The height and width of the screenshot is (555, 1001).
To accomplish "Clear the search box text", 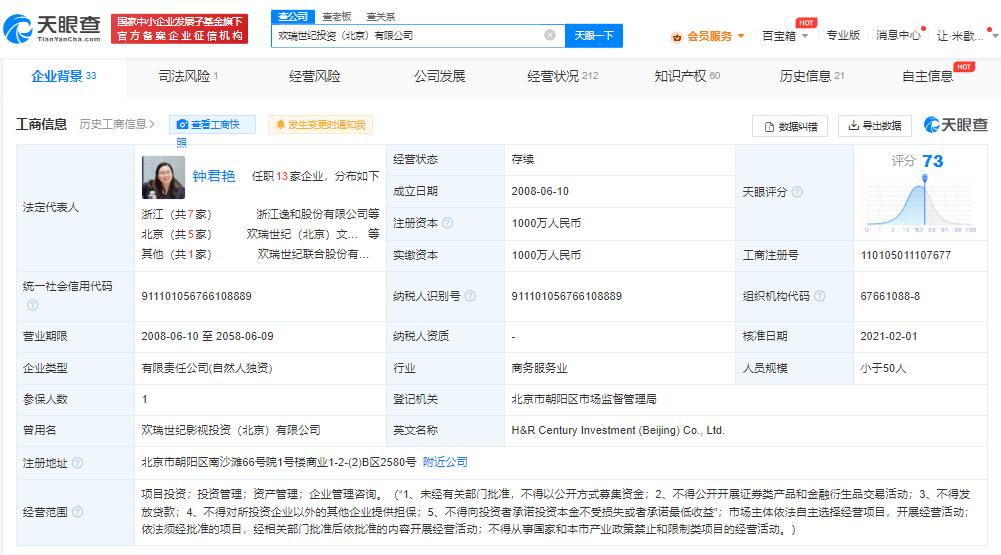I will [x=550, y=35].
